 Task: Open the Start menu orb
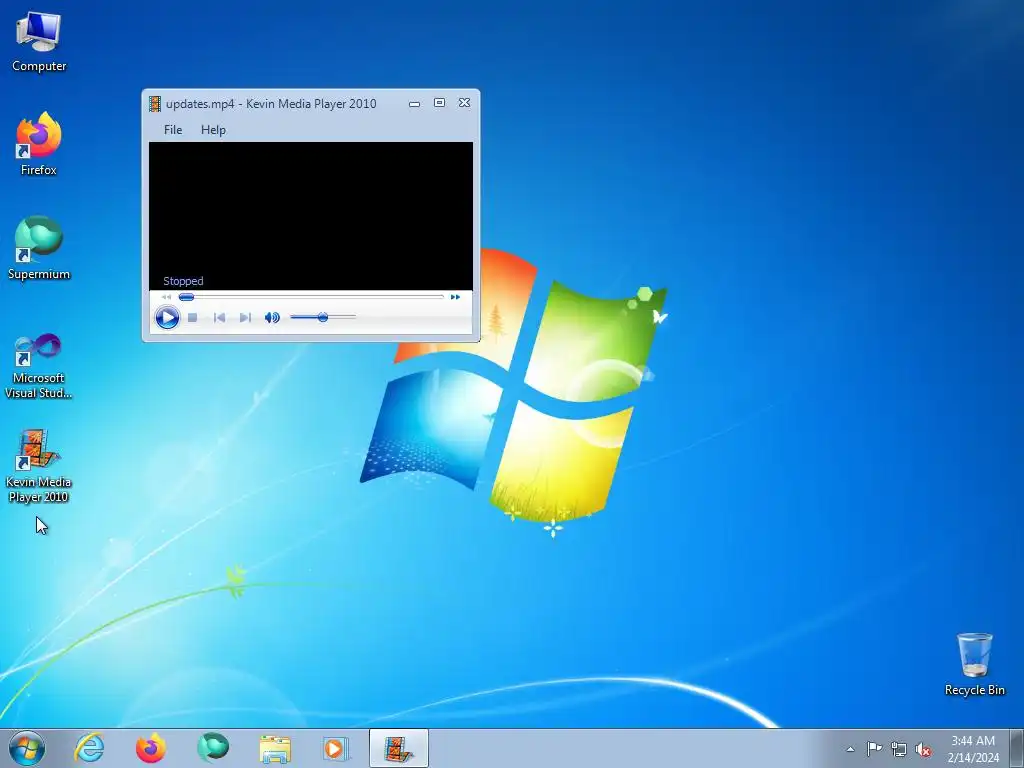(26, 748)
